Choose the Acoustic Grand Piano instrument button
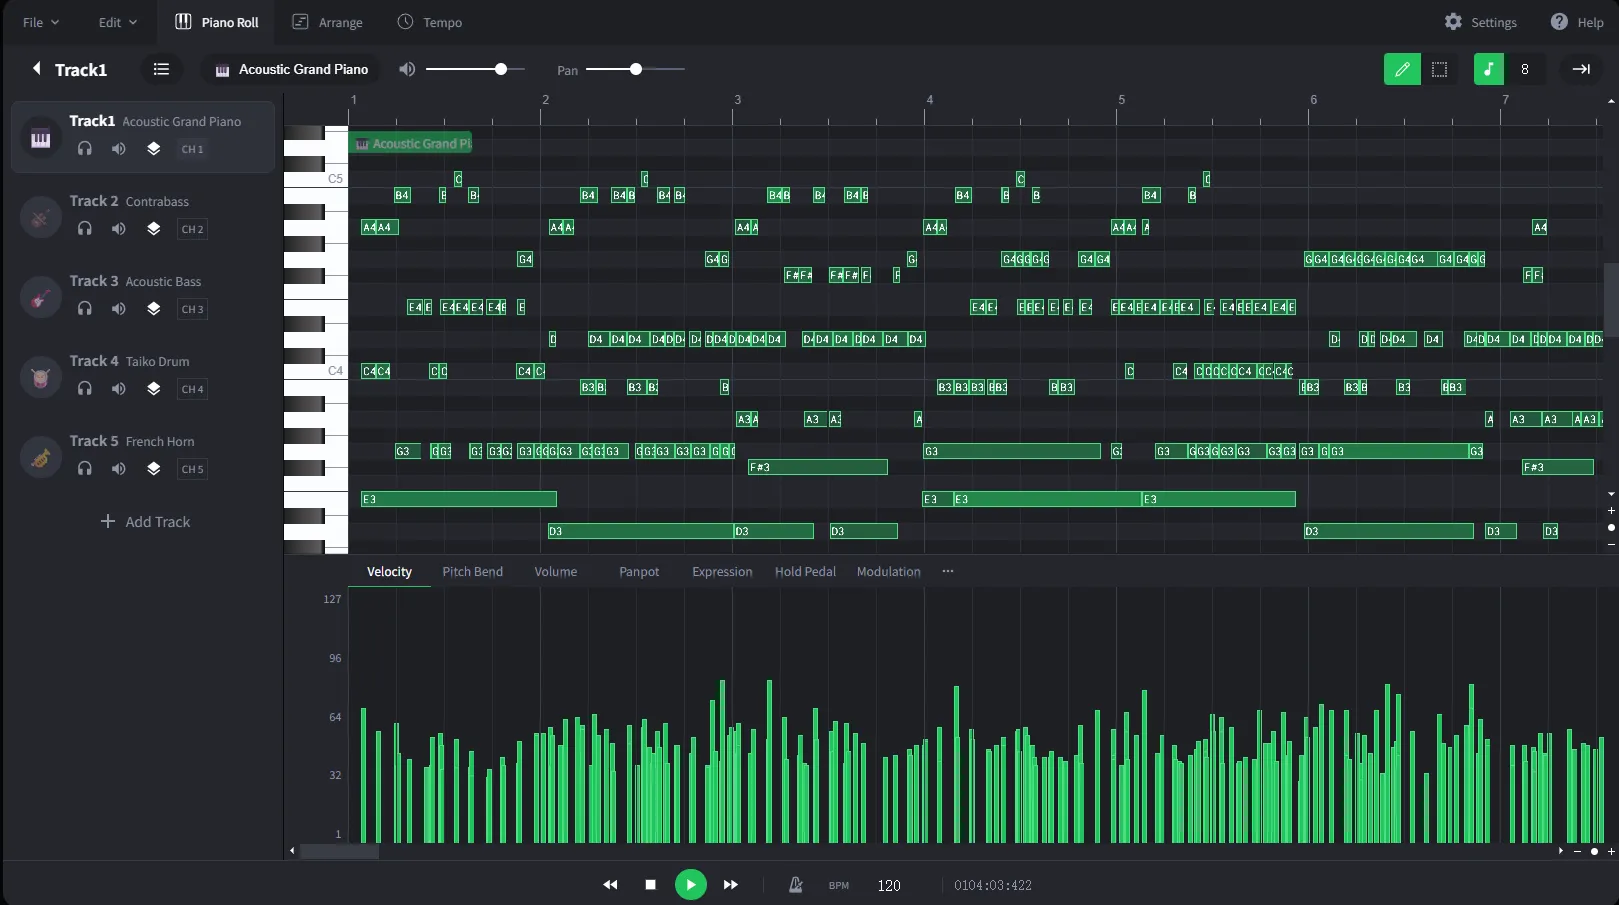This screenshot has height=905, width=1619. (x=292, y=69)
